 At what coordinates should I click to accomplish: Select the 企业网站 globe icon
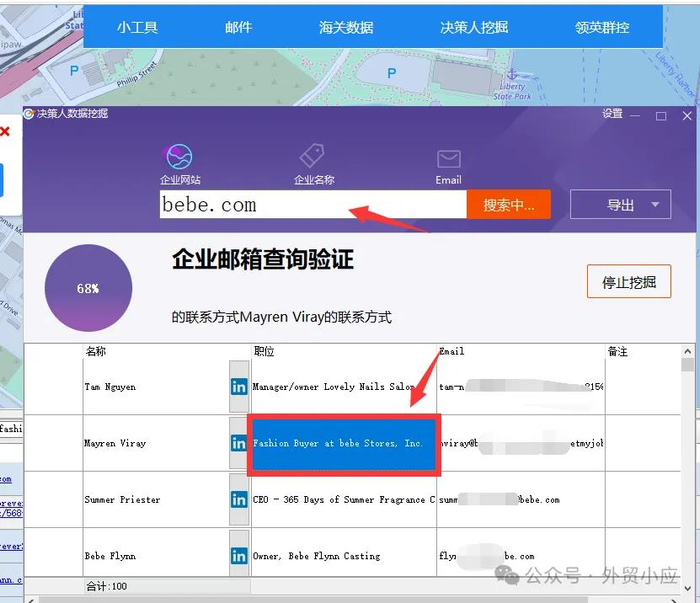tap(179, 157)
